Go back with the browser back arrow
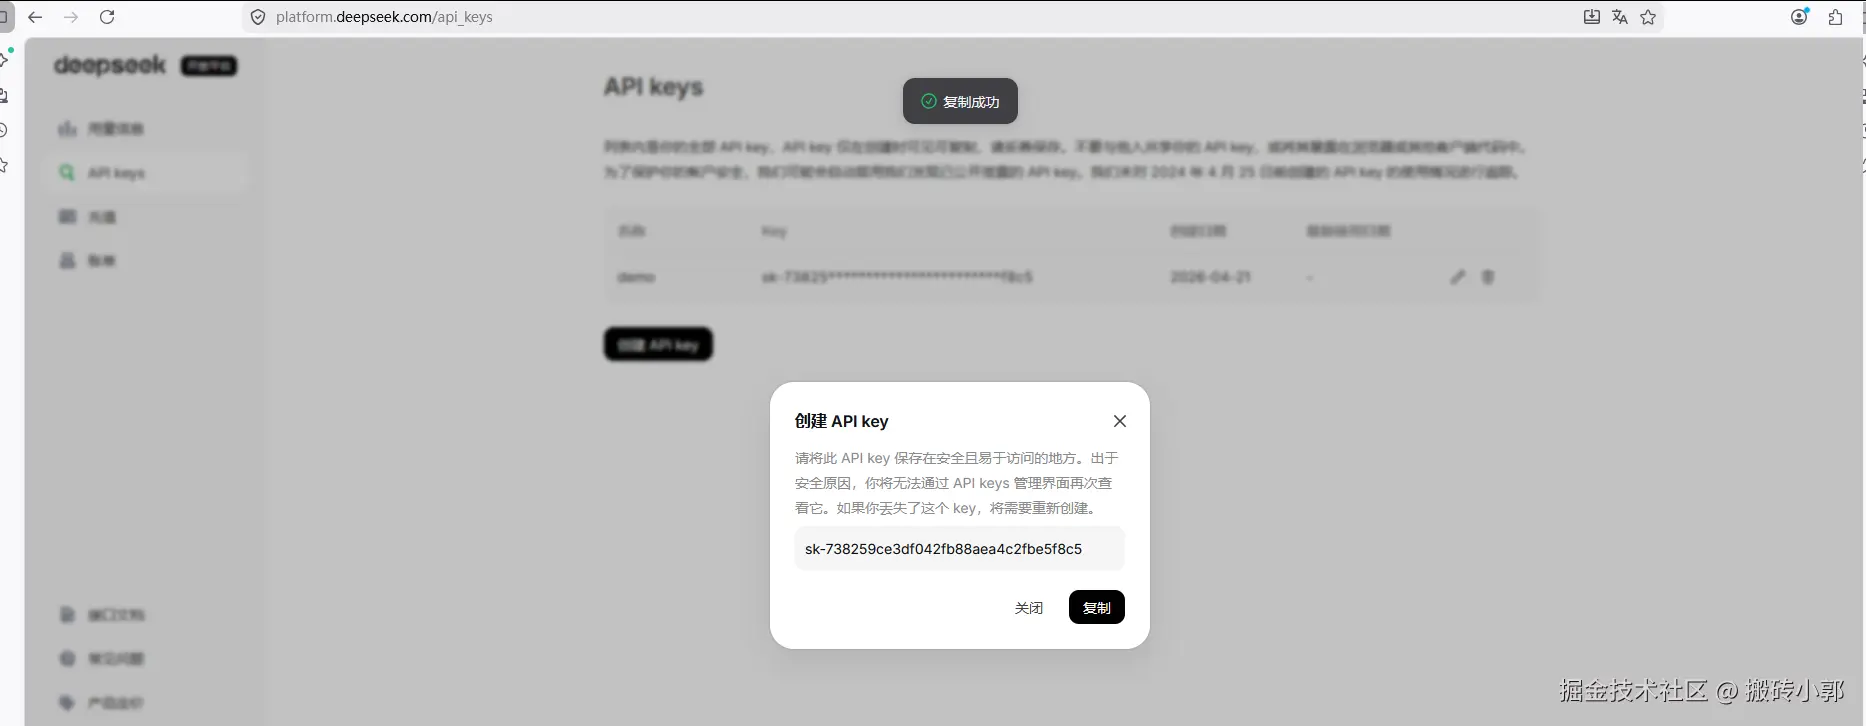This screenshot has height=726, width=1866. [35, 17]
